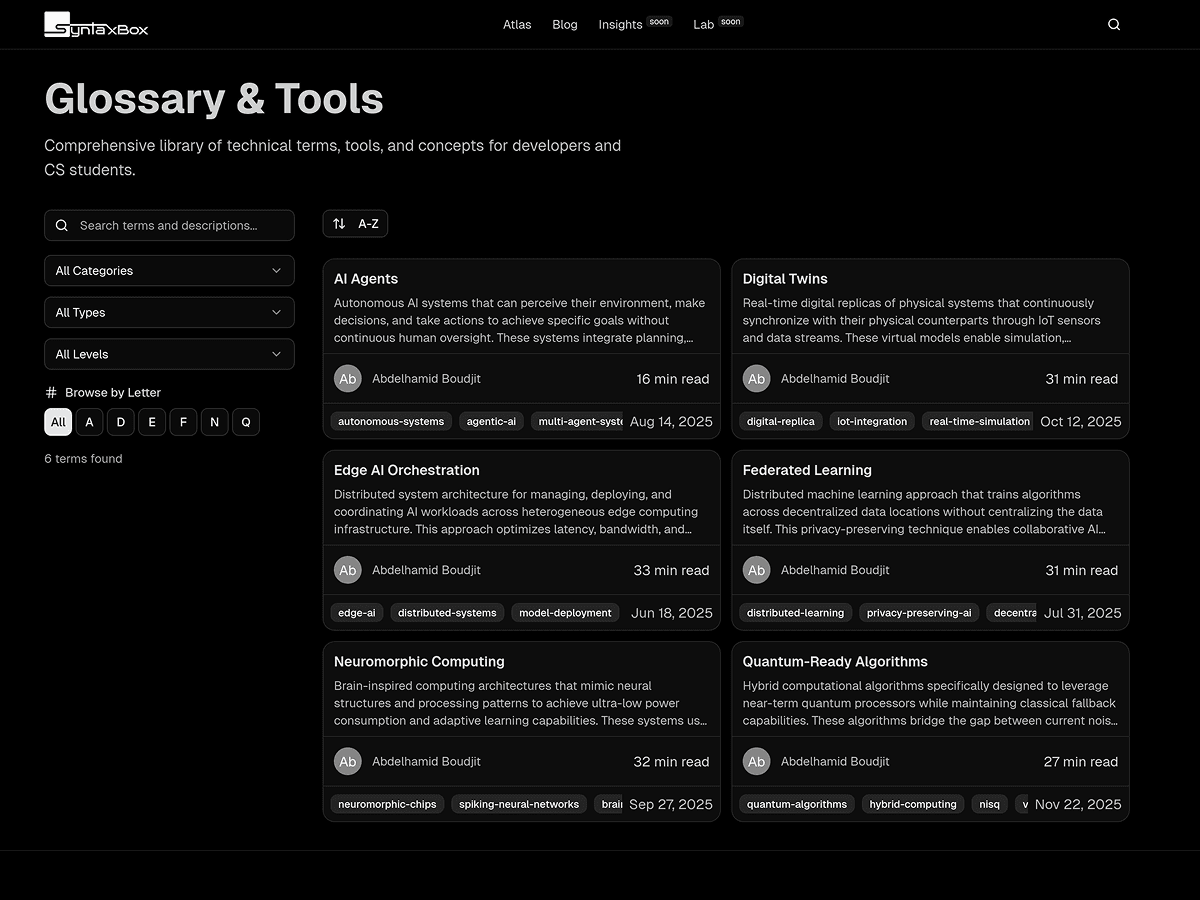Click the 'spiking-neural-networks' tag
Screen dimensions: 1200x900
pos(519,804)
